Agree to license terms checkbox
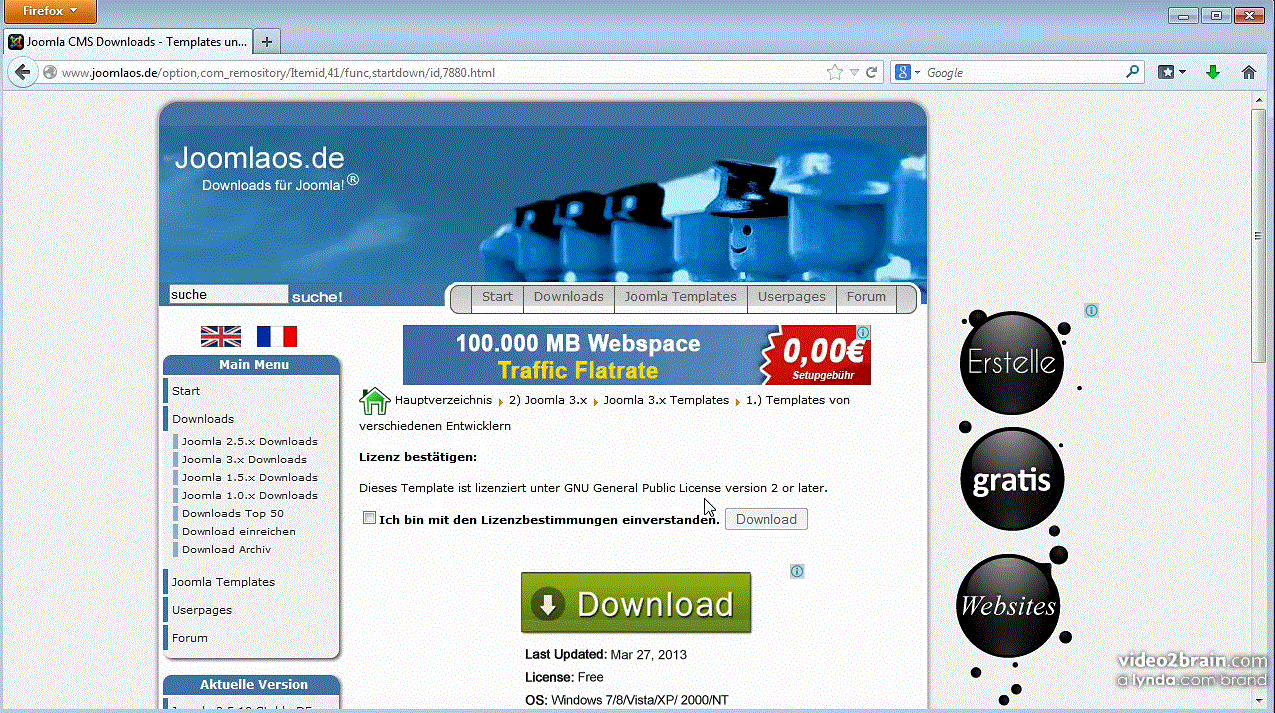 (x=369, y=518)
